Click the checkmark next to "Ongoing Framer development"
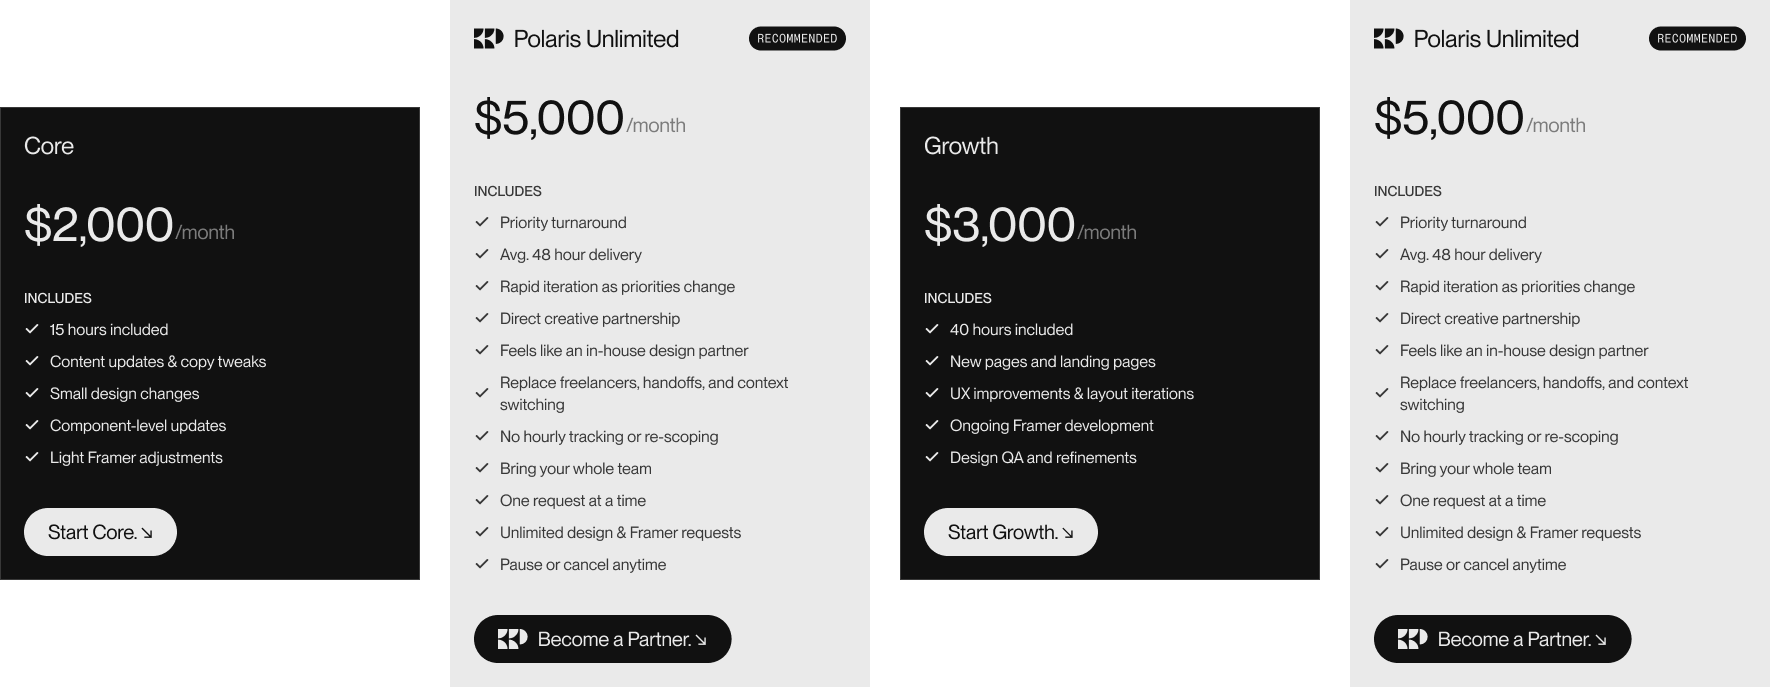 (932, 425)
